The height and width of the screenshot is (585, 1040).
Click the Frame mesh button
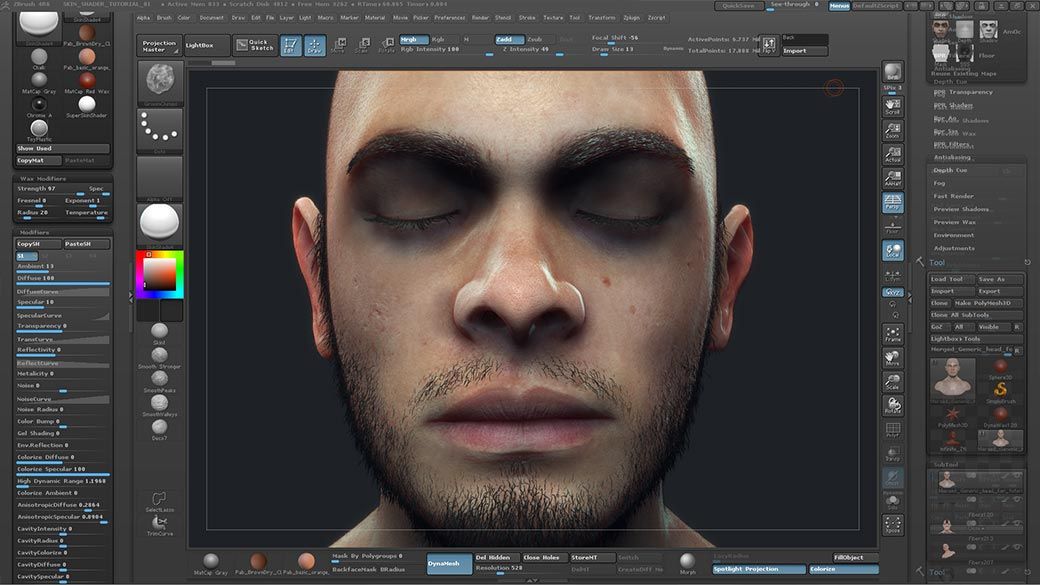[893, 334]
